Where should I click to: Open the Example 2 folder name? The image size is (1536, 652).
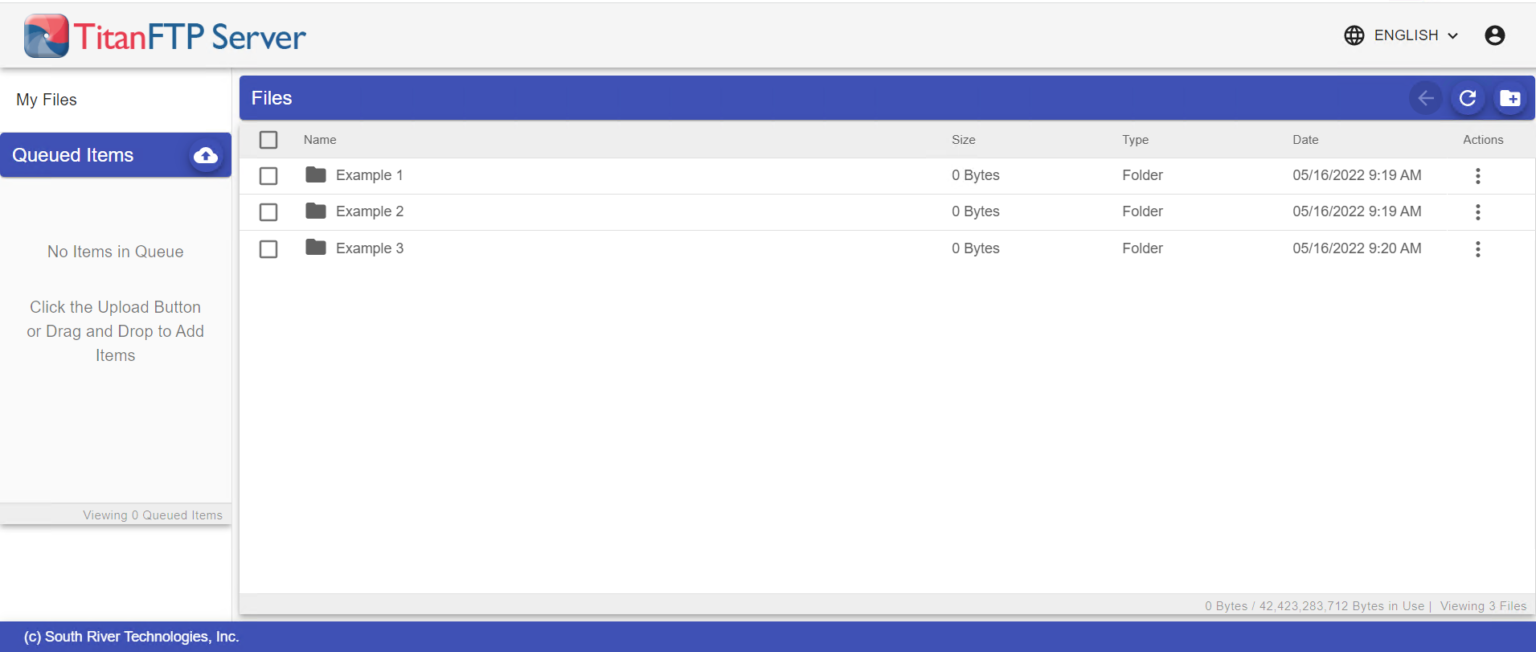(370, 212)
